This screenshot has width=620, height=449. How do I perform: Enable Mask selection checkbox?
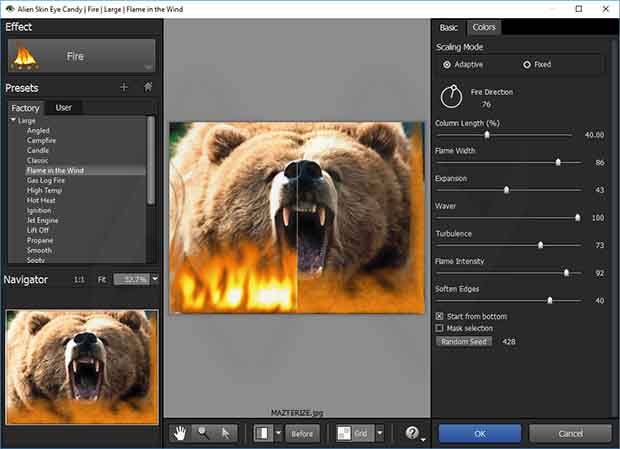point(440,328)
